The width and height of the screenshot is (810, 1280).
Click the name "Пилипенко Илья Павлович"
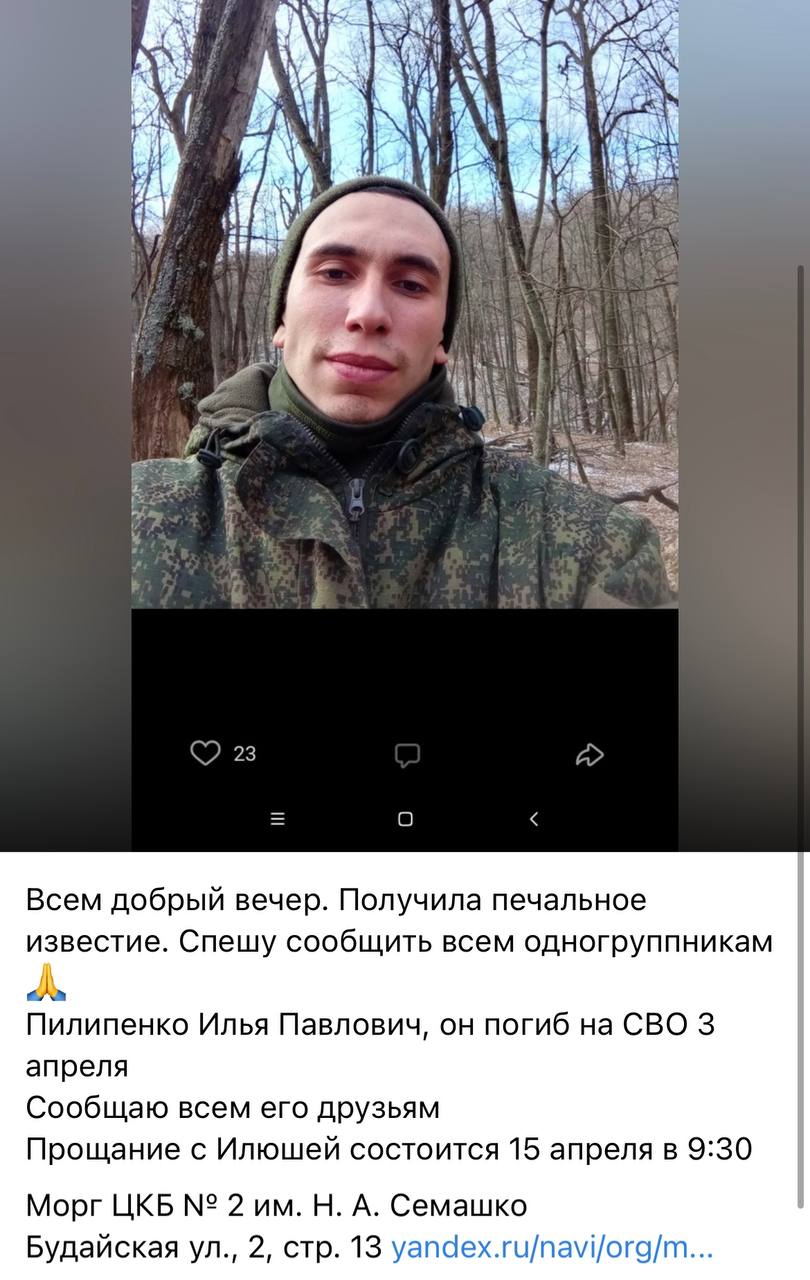[x=226, y=1025]
